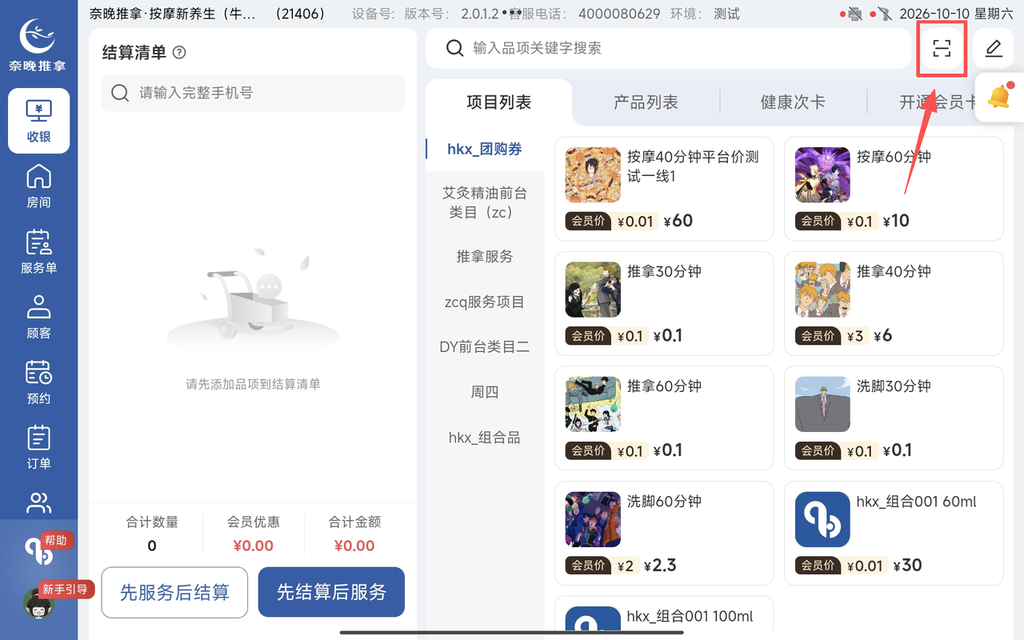Screen dimensions: 1024x640
Task: Add 按摩40分钟平台价测试一线1 to the list
Action: click(x=664, y=189)
